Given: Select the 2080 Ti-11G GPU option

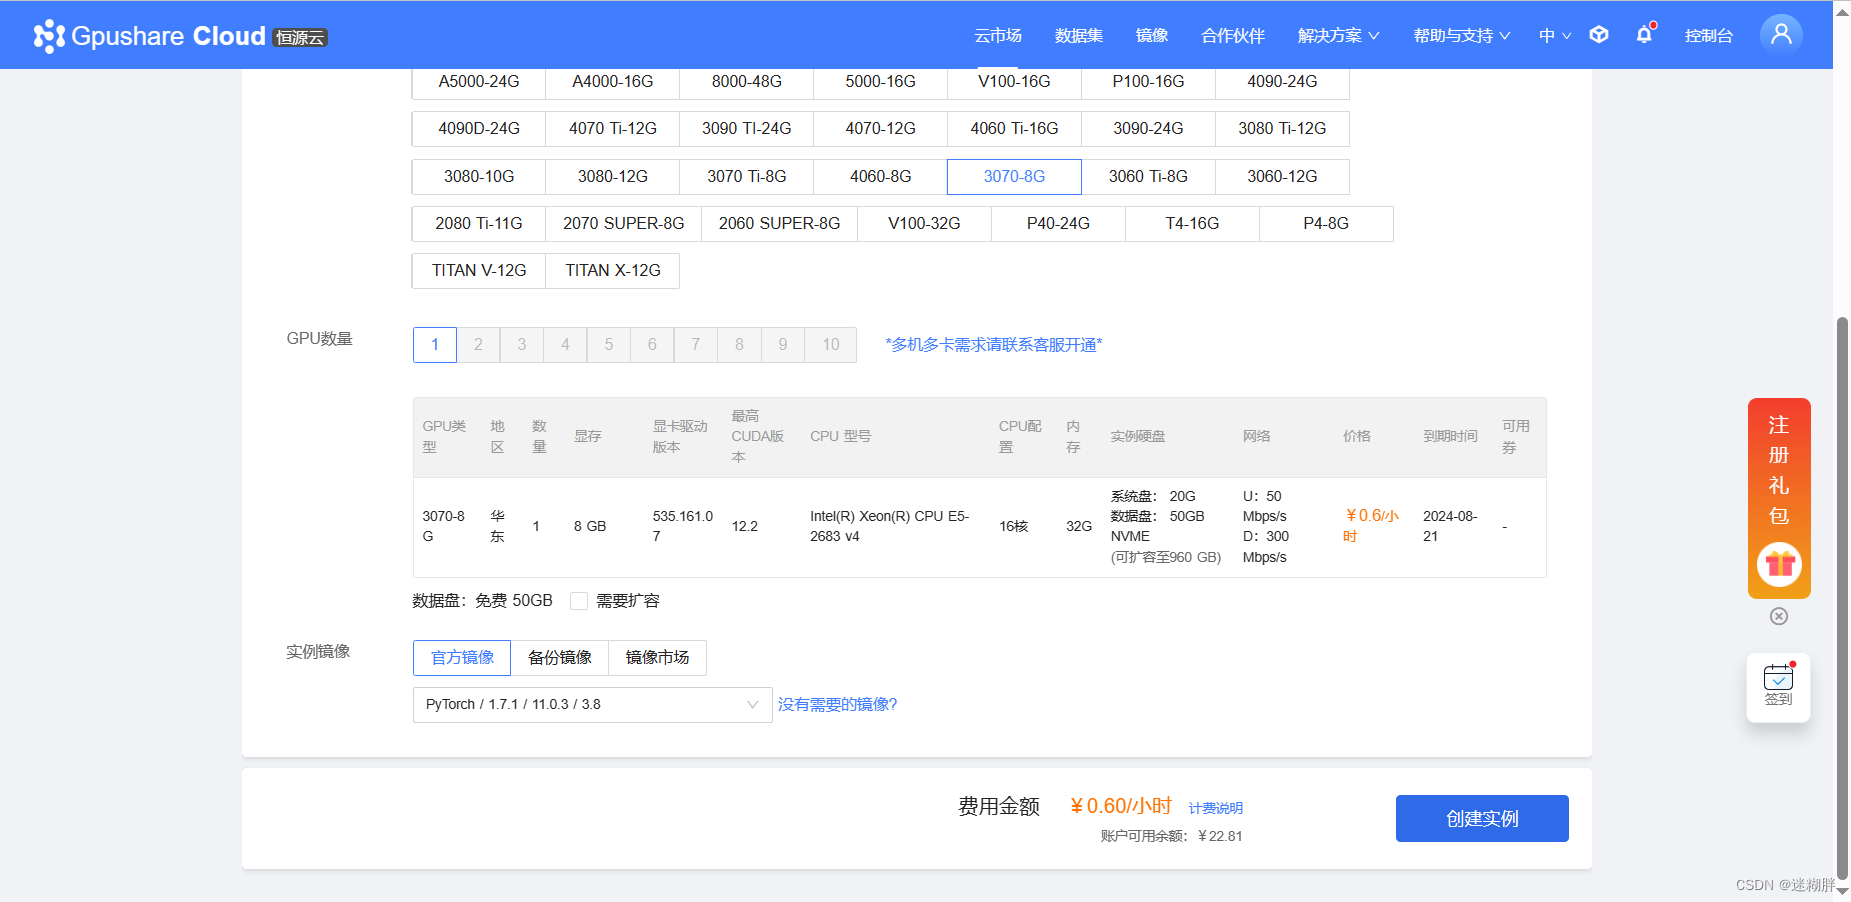Looking at the screenshot, I should click(x=479, y=224).
